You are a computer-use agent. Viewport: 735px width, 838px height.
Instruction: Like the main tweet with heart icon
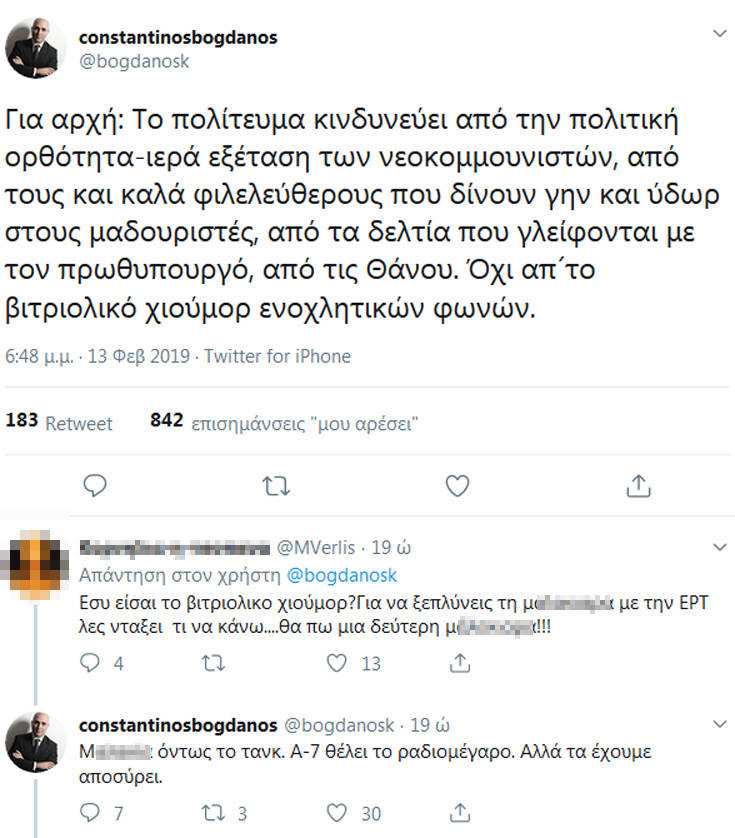point(457,486)
